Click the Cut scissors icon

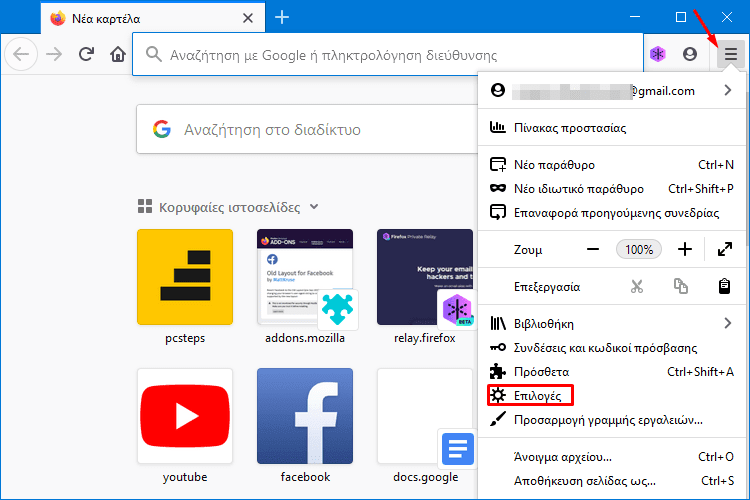coord(637,286)
